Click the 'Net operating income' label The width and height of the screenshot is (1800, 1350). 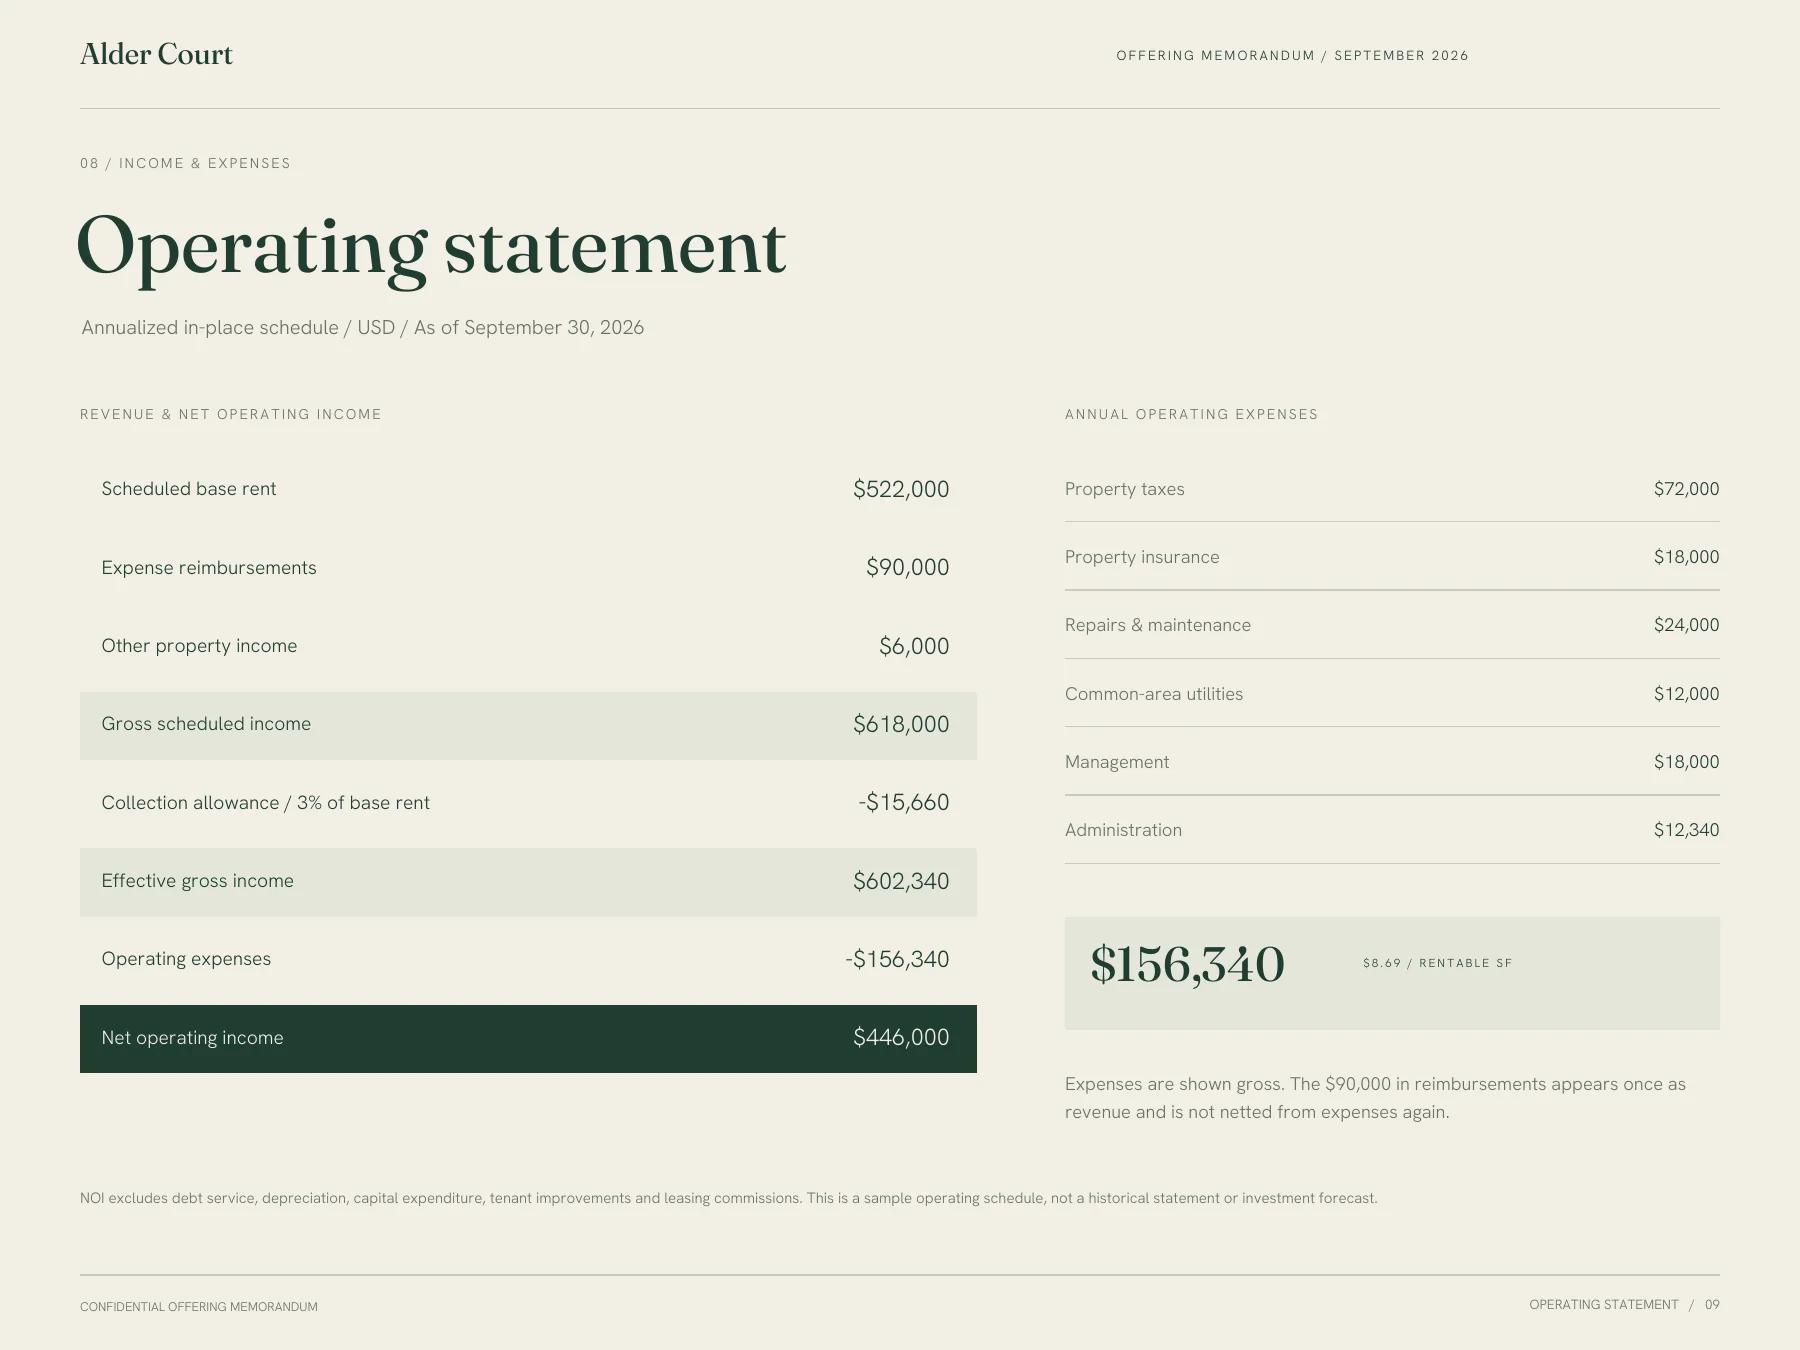[192, 1038]
